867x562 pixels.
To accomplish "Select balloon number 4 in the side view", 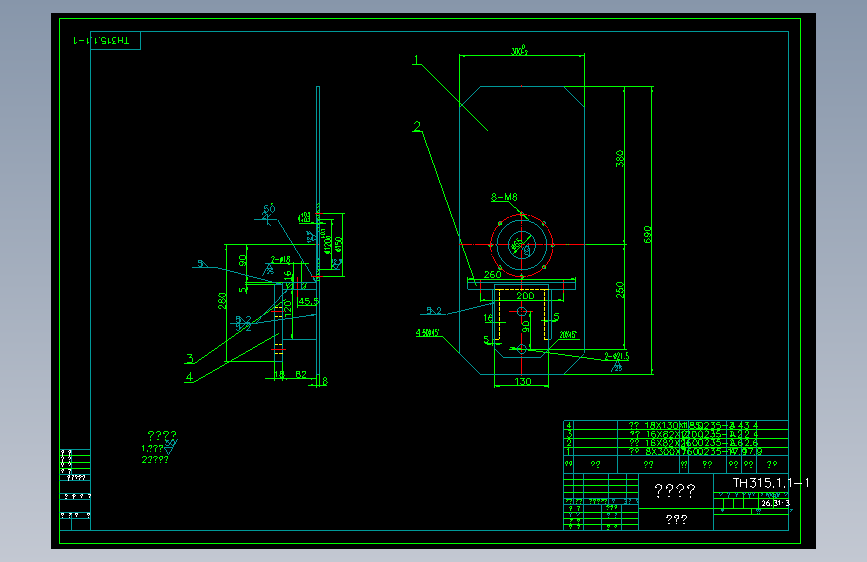I will (189, 377).
